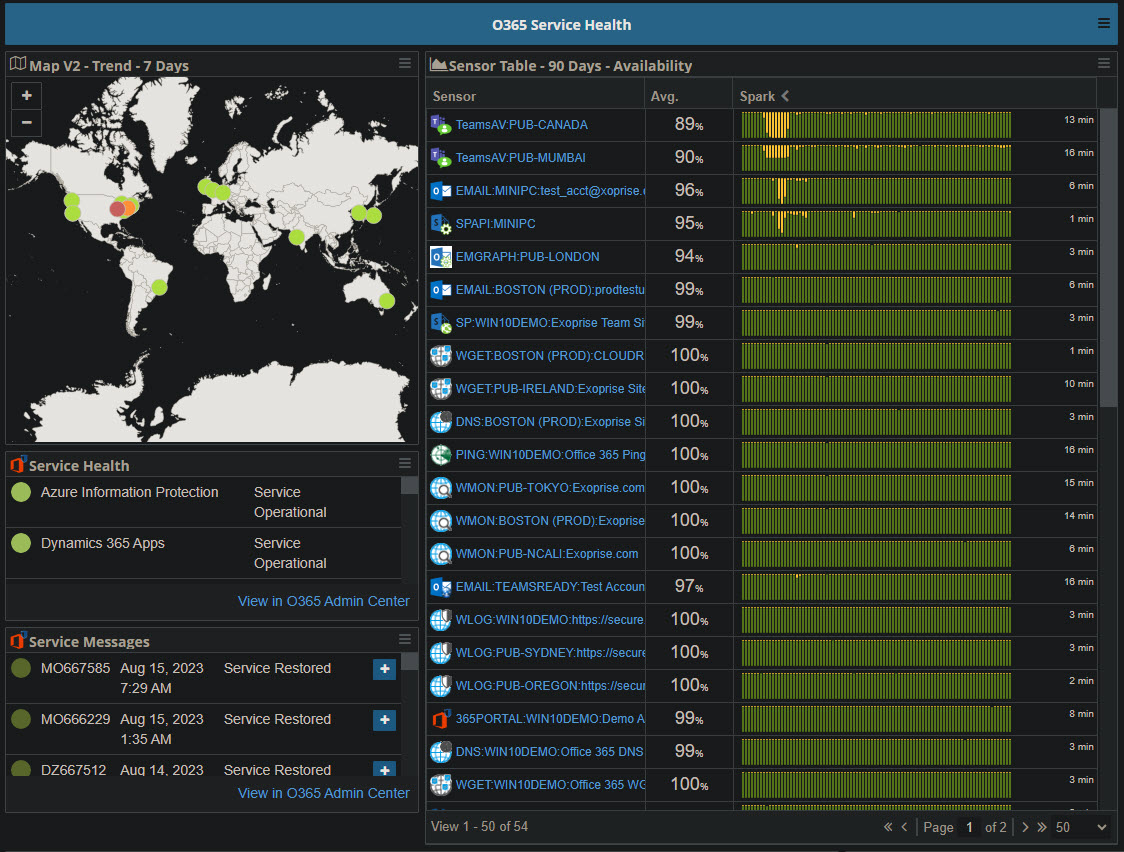
Task: Open the Service Health panel menu
Action: point(405,464)
